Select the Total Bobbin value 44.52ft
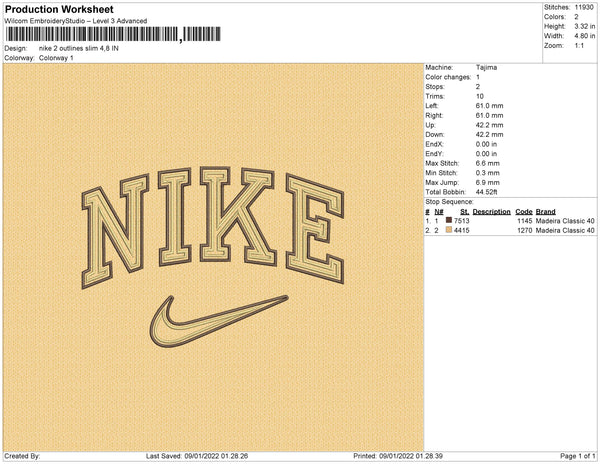 [486, 192]
